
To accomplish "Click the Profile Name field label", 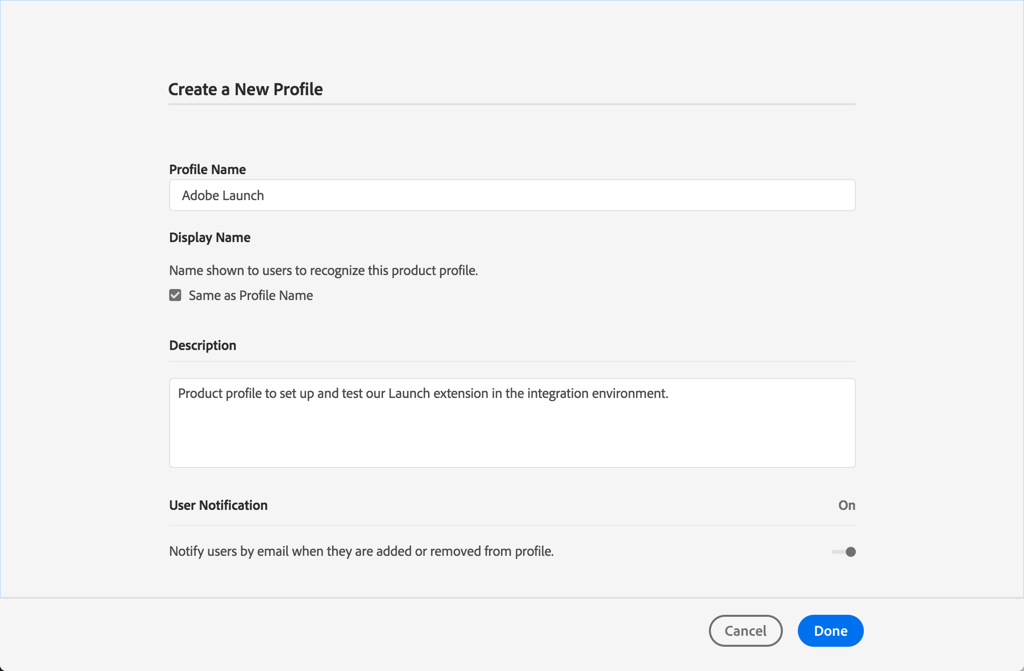I will coord(208,169).
